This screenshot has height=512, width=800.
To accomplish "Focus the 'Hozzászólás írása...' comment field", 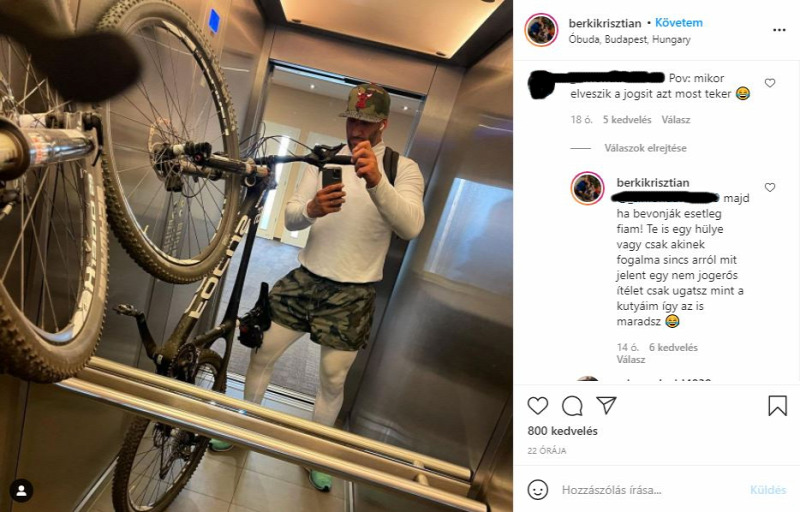I will coord(648,490).
